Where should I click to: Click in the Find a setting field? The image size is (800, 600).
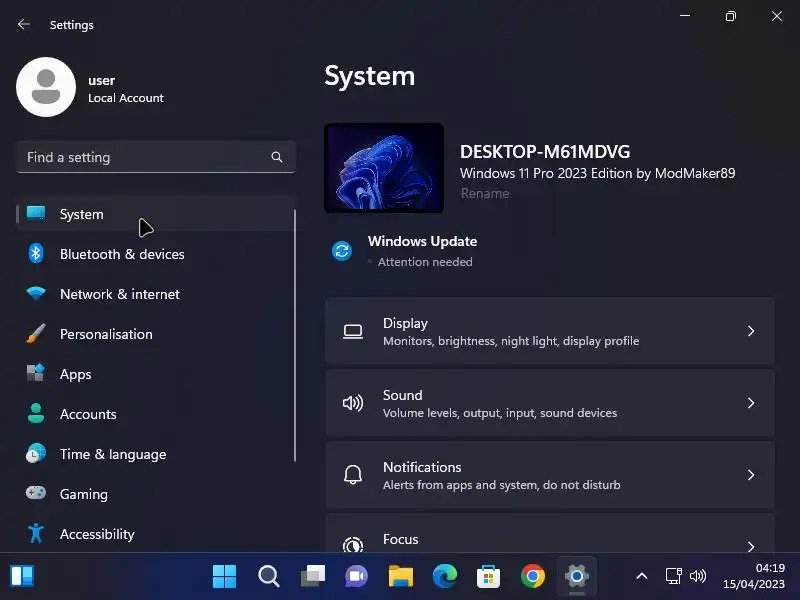click(x=156, y=157)
